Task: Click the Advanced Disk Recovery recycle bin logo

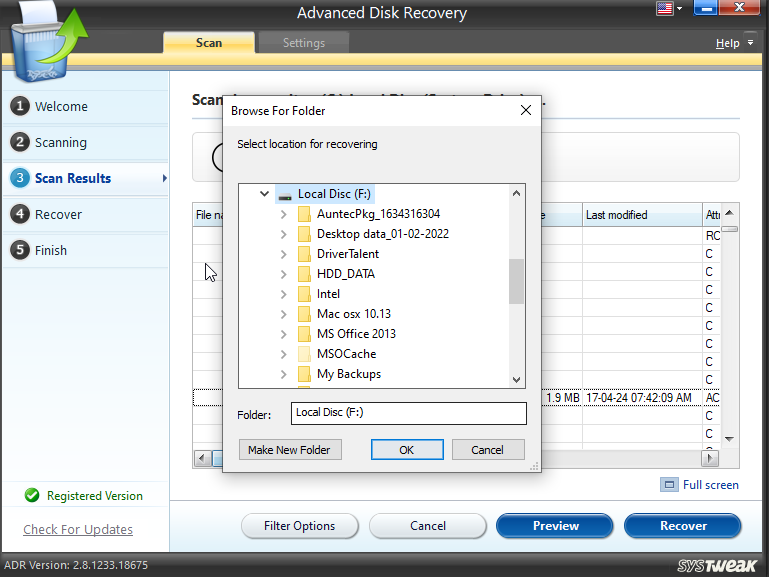Action: pos(48,42)
